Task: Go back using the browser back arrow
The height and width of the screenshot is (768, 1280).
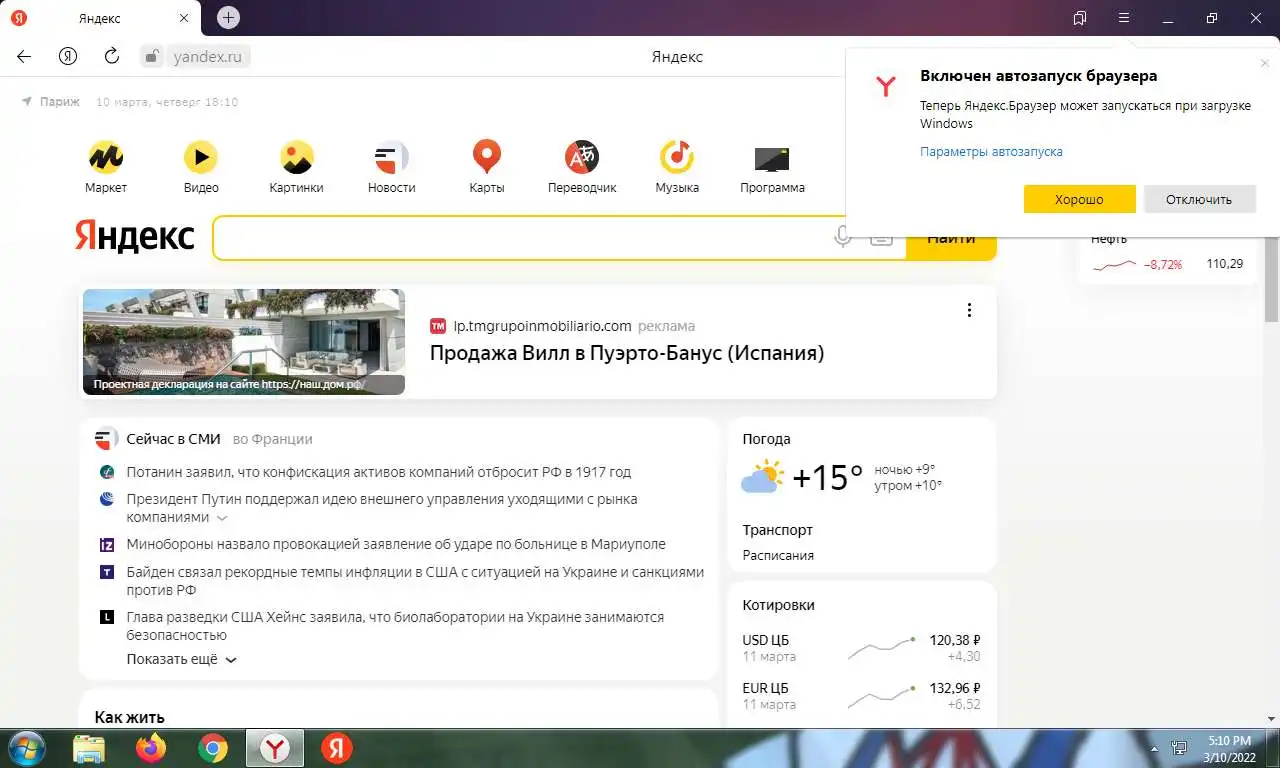Action: coord(24,56)
